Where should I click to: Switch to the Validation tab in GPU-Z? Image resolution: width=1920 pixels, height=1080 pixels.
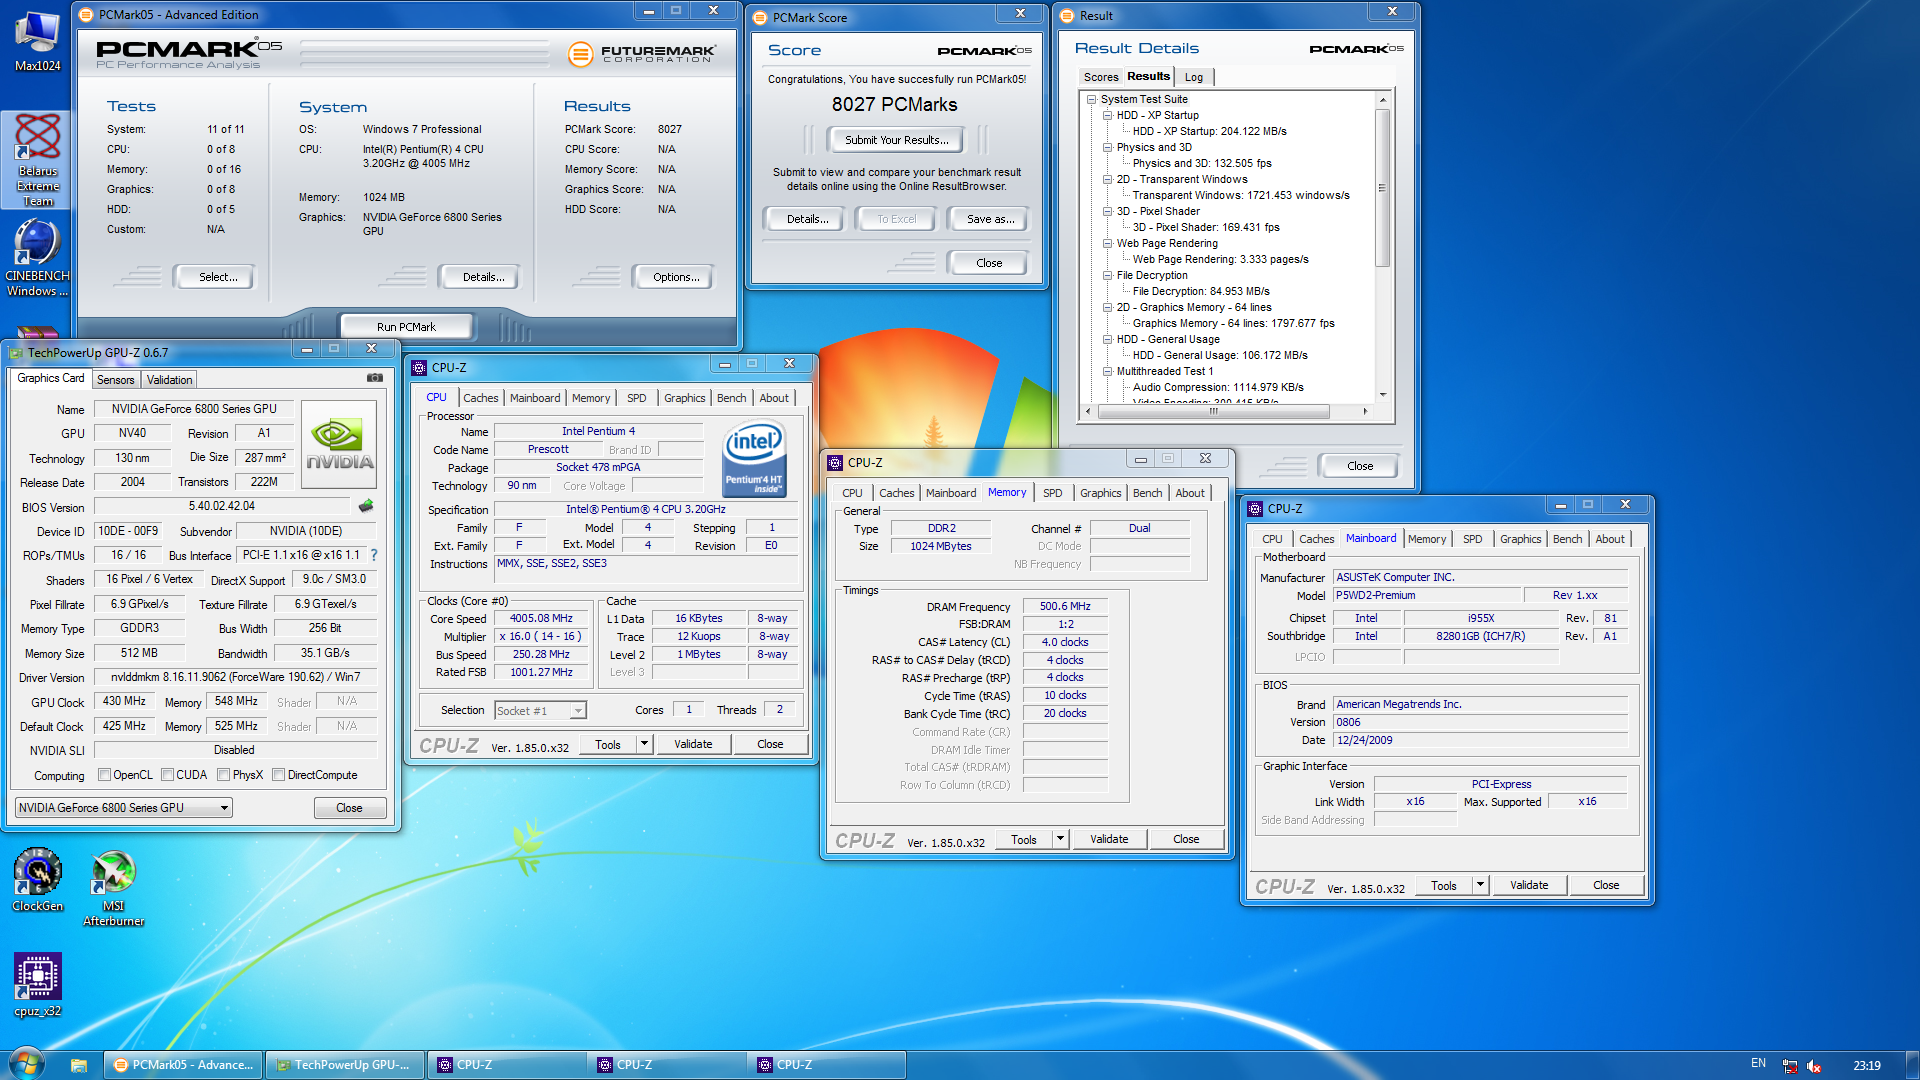(169, 380)
